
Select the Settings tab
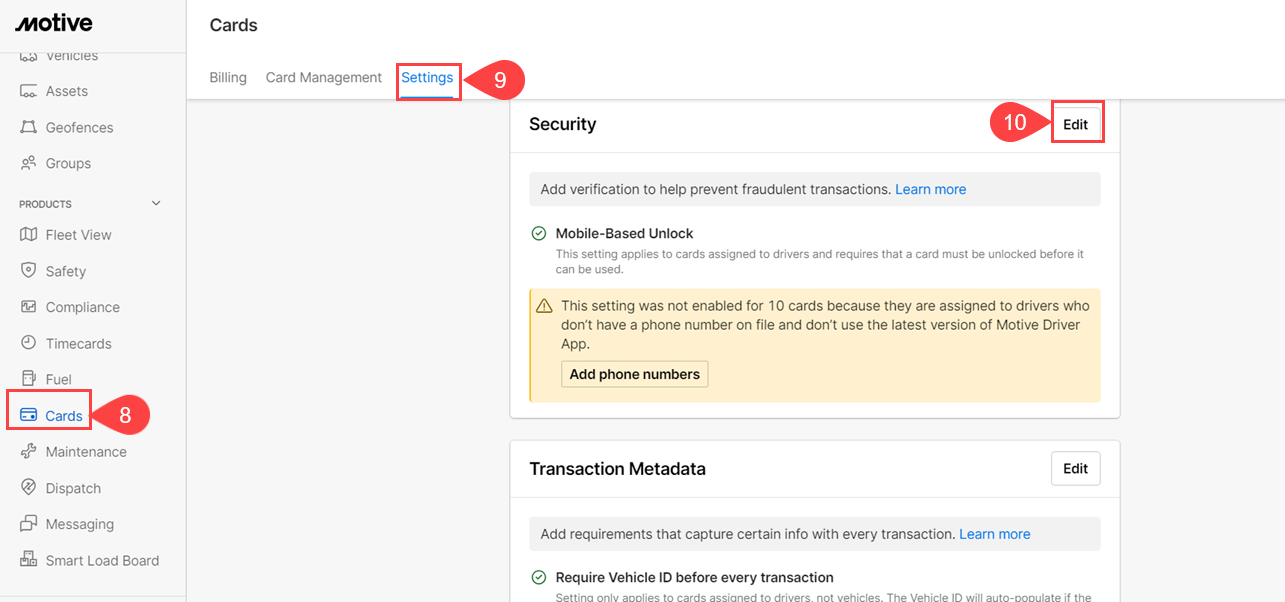click(x=427, y=78)
